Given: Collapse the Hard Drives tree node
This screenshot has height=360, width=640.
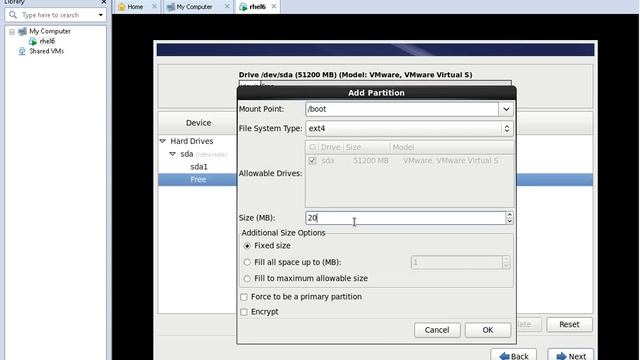Looking at the screenshot, I should [163, 141].
